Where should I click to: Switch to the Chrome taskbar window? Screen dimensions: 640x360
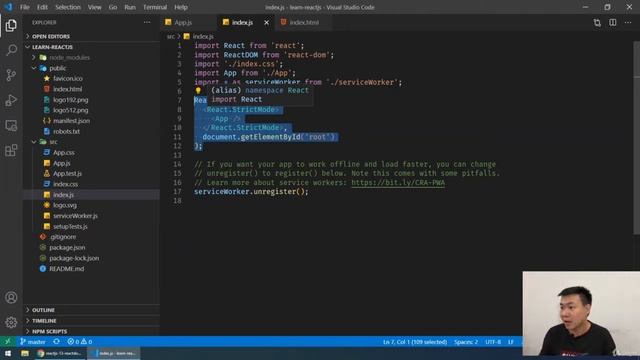pyautogui.click(x=60, y=353)
